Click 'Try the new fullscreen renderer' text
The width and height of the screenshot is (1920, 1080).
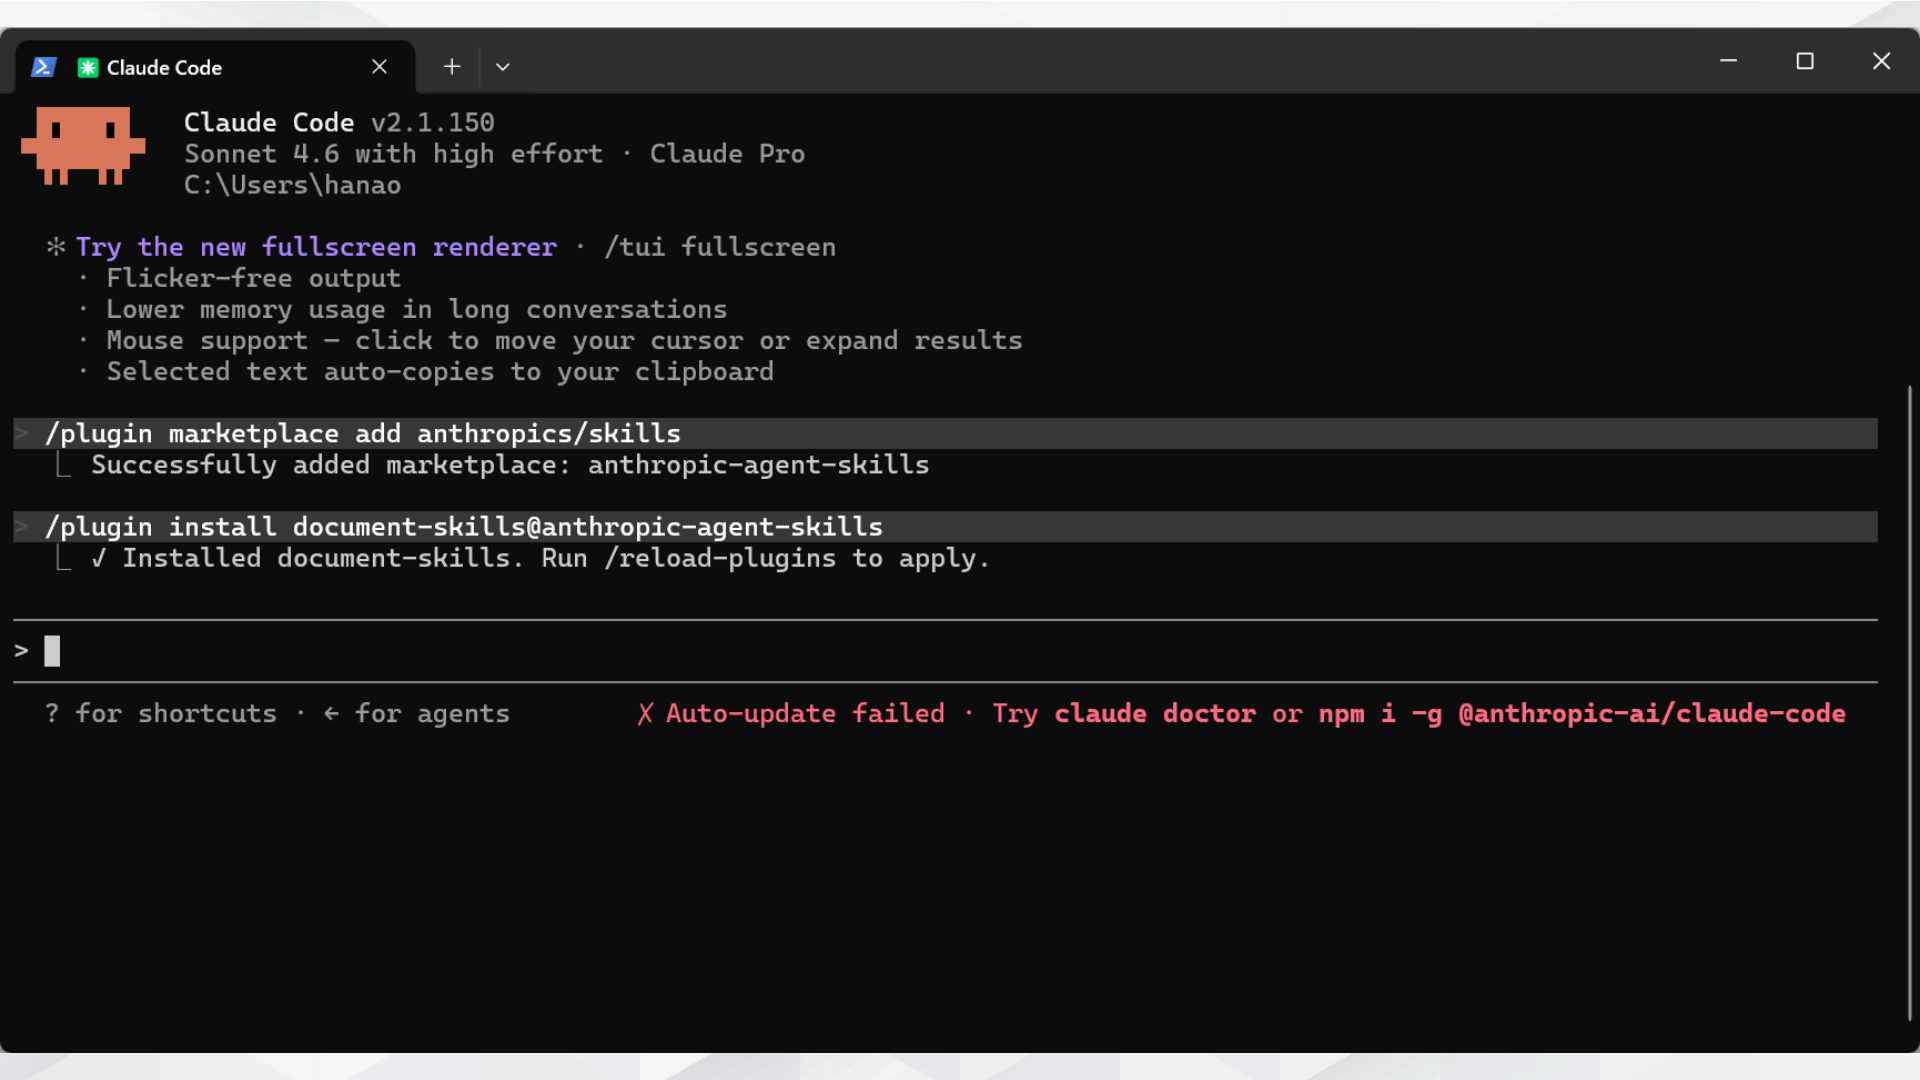point(316,247)
